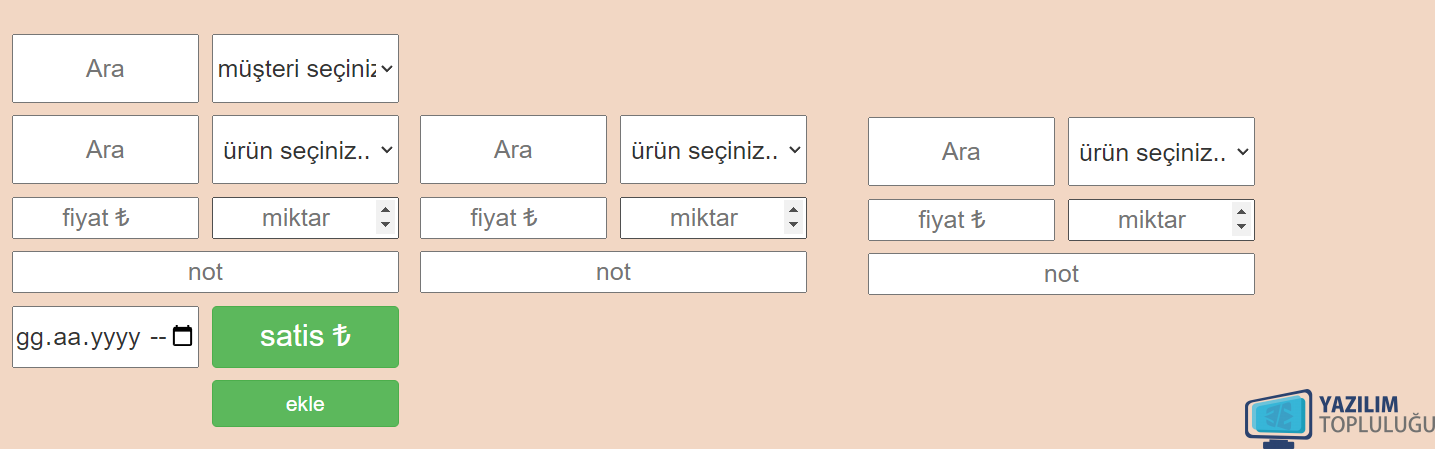Focus the customer Ara search field

click(105, 68)
